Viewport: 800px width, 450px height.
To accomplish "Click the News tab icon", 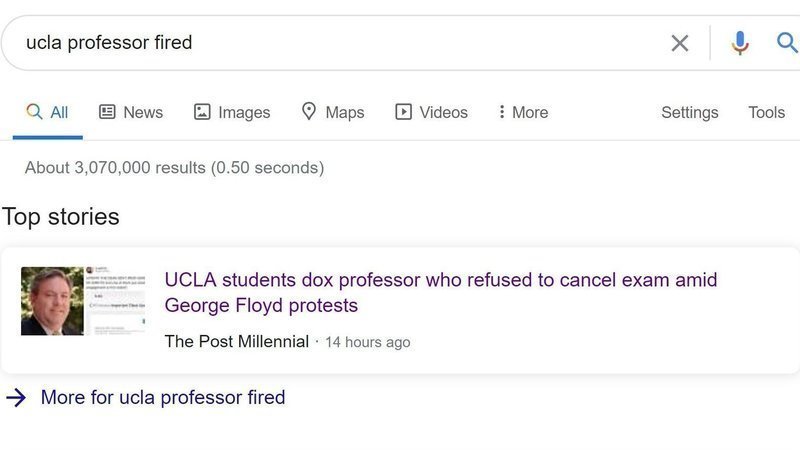I will point(107,112).
